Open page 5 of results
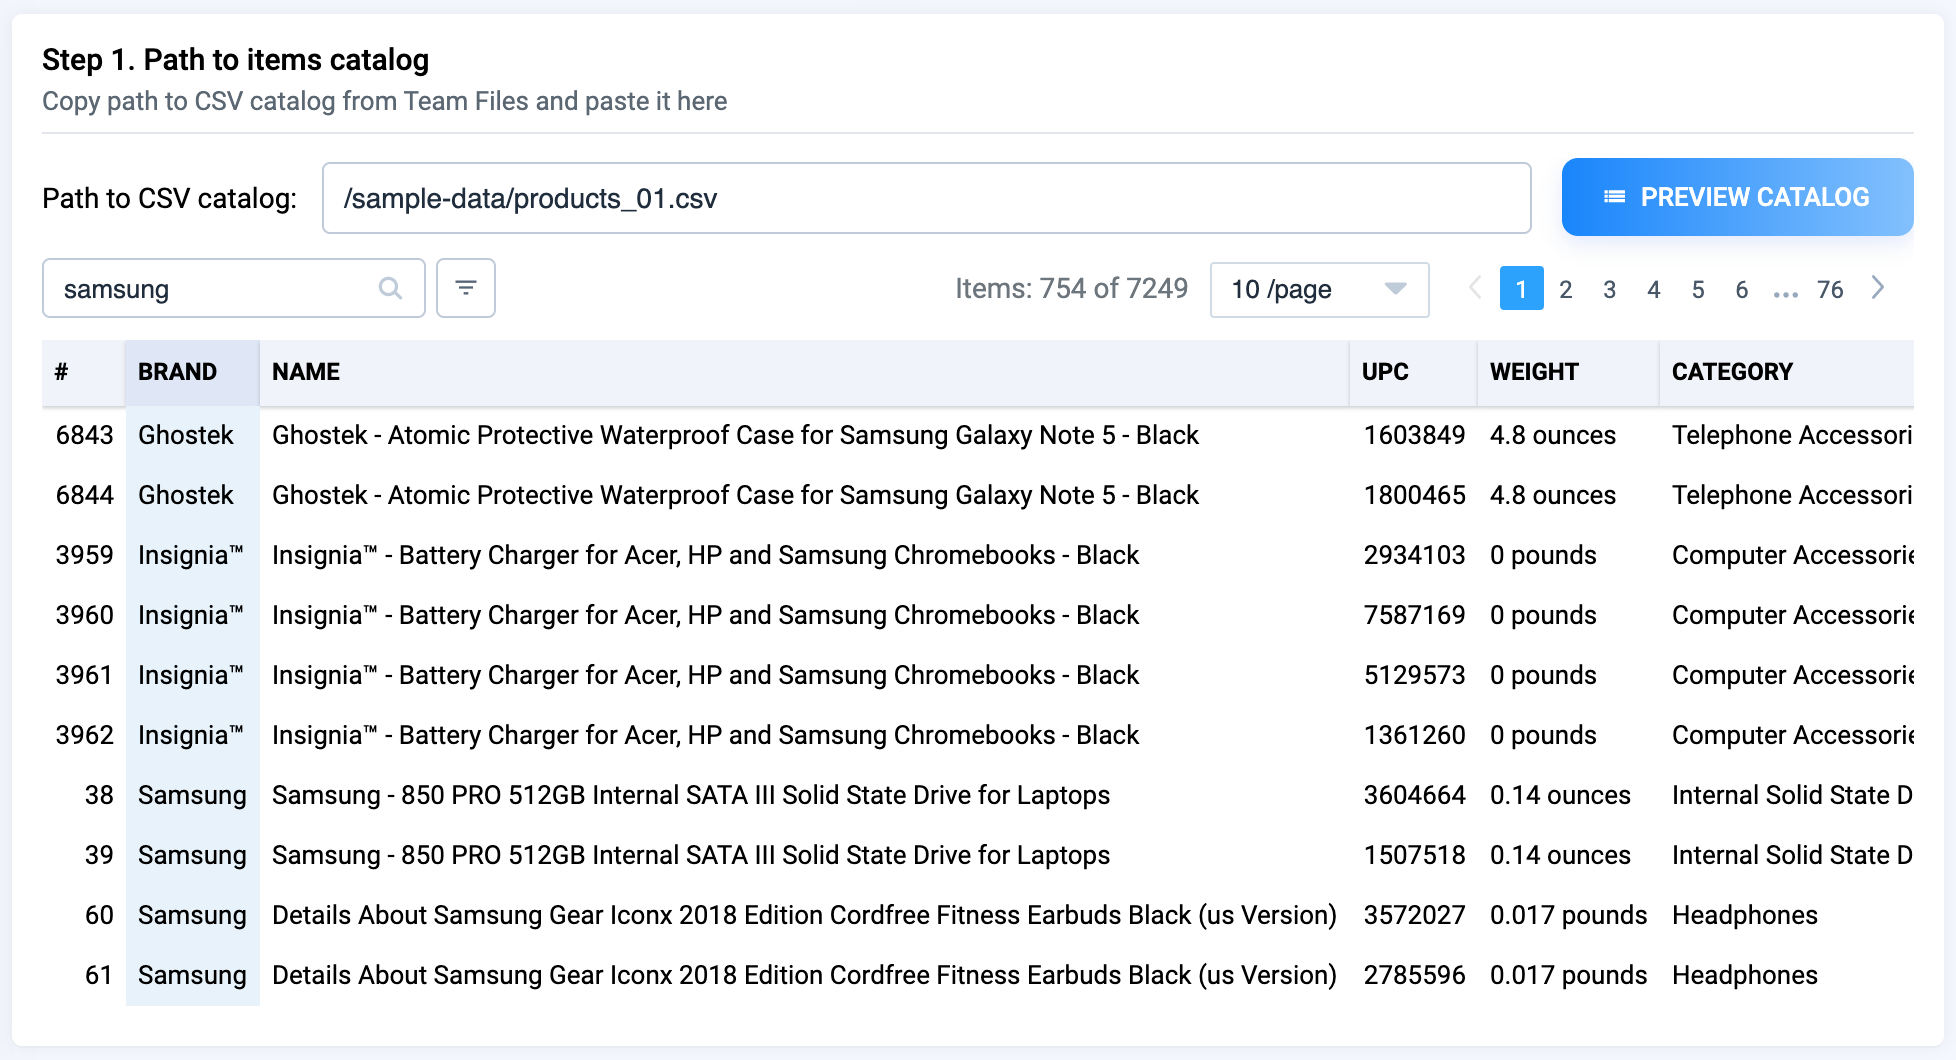Screen dimensions: 1956x1060 coord(1698,290)
